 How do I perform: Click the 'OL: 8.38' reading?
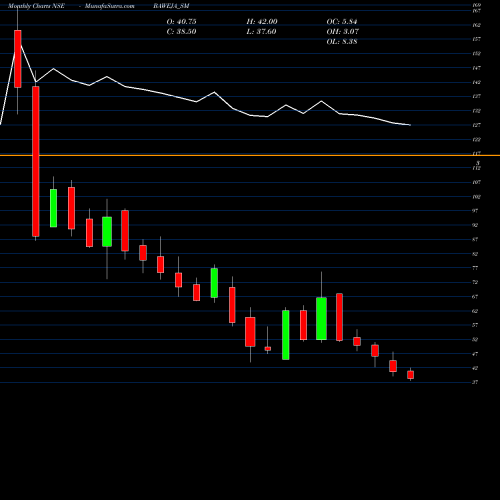(342, 42)
